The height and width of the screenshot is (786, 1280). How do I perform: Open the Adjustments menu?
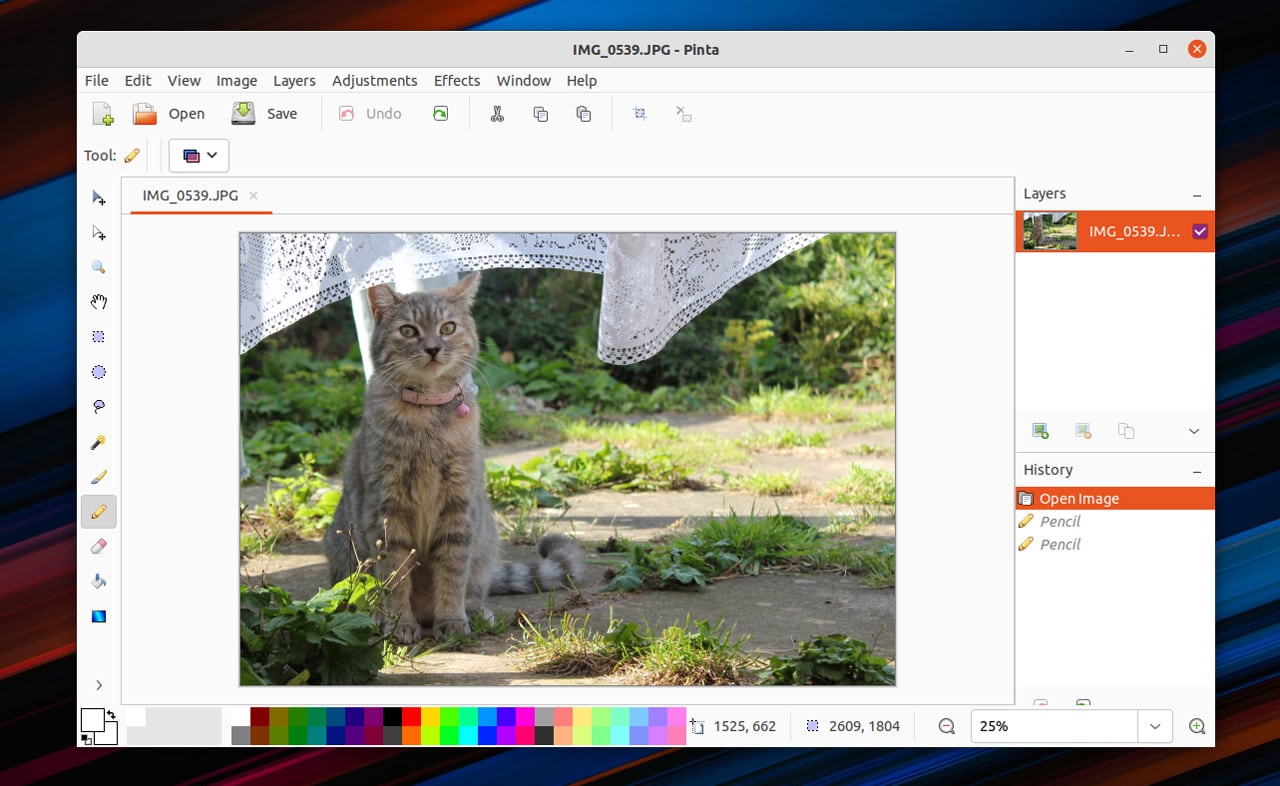pos(375,80)
